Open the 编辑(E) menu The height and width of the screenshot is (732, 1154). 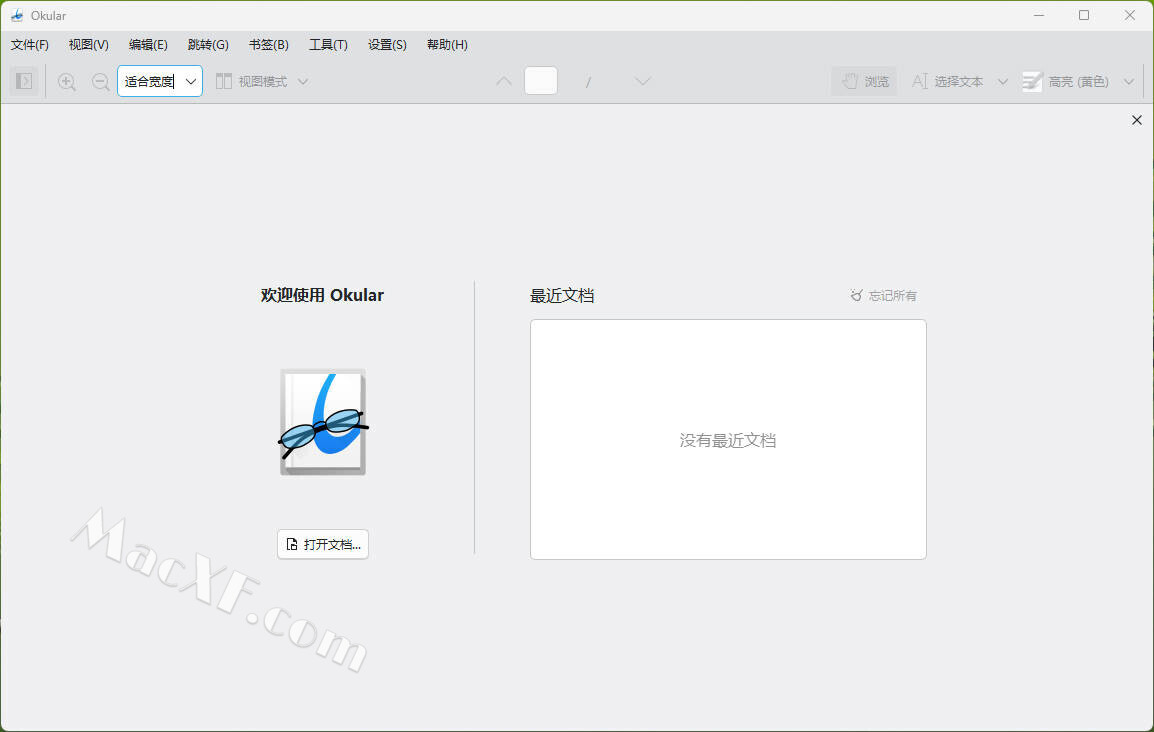(148, 45)
